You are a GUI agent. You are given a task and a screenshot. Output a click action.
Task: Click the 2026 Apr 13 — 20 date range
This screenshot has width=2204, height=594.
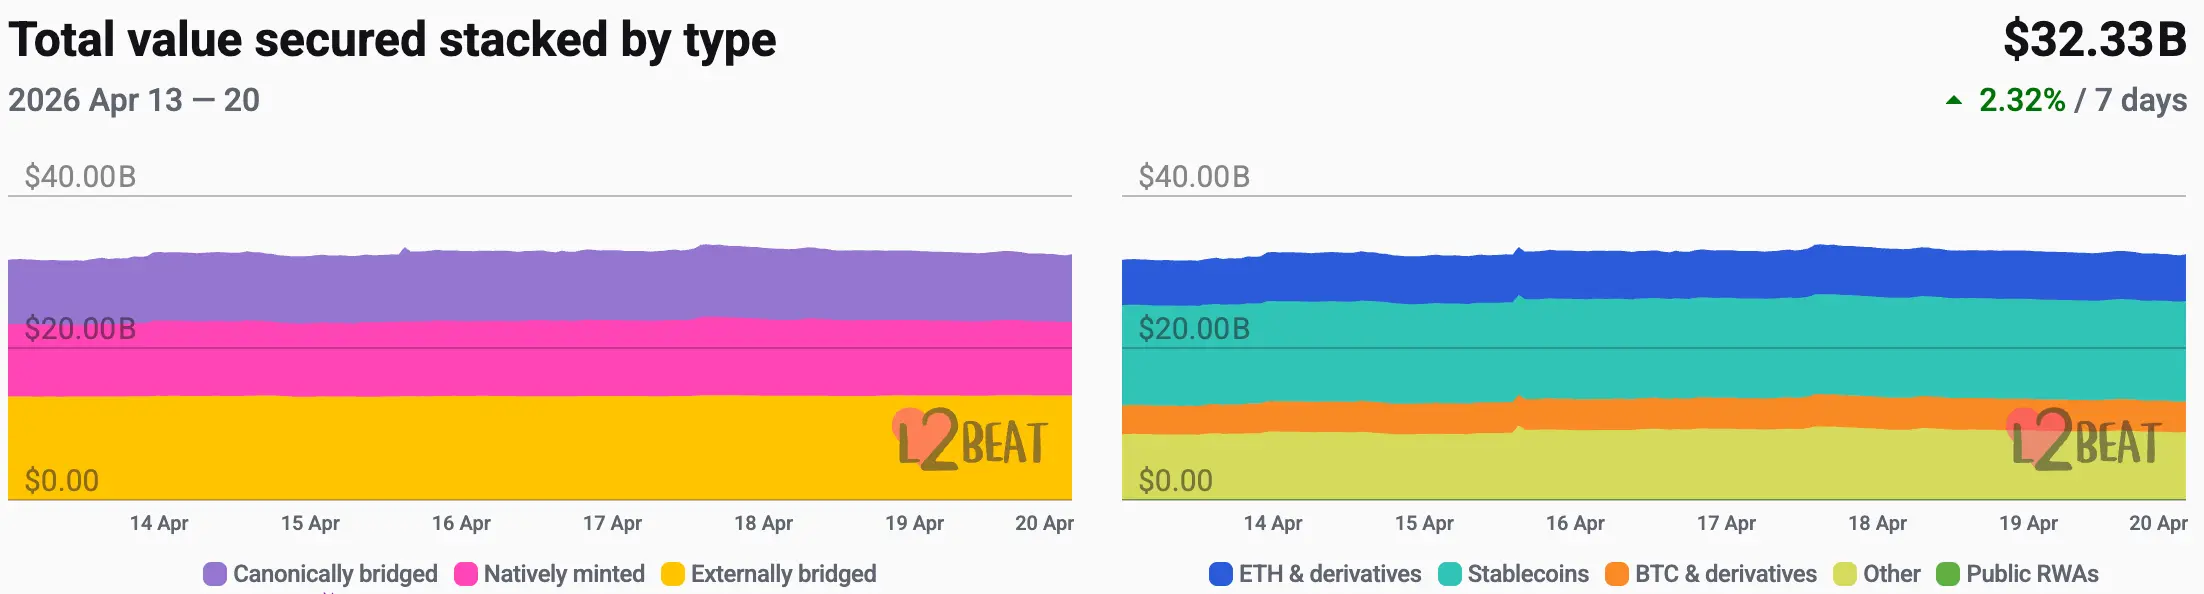click(134, 100)
